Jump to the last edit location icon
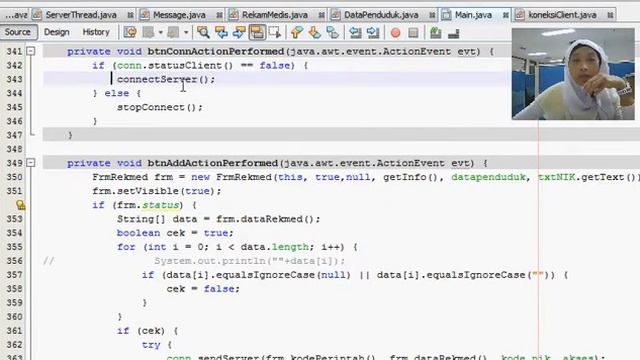The image size is (640, 360). [x=130, y=32]
